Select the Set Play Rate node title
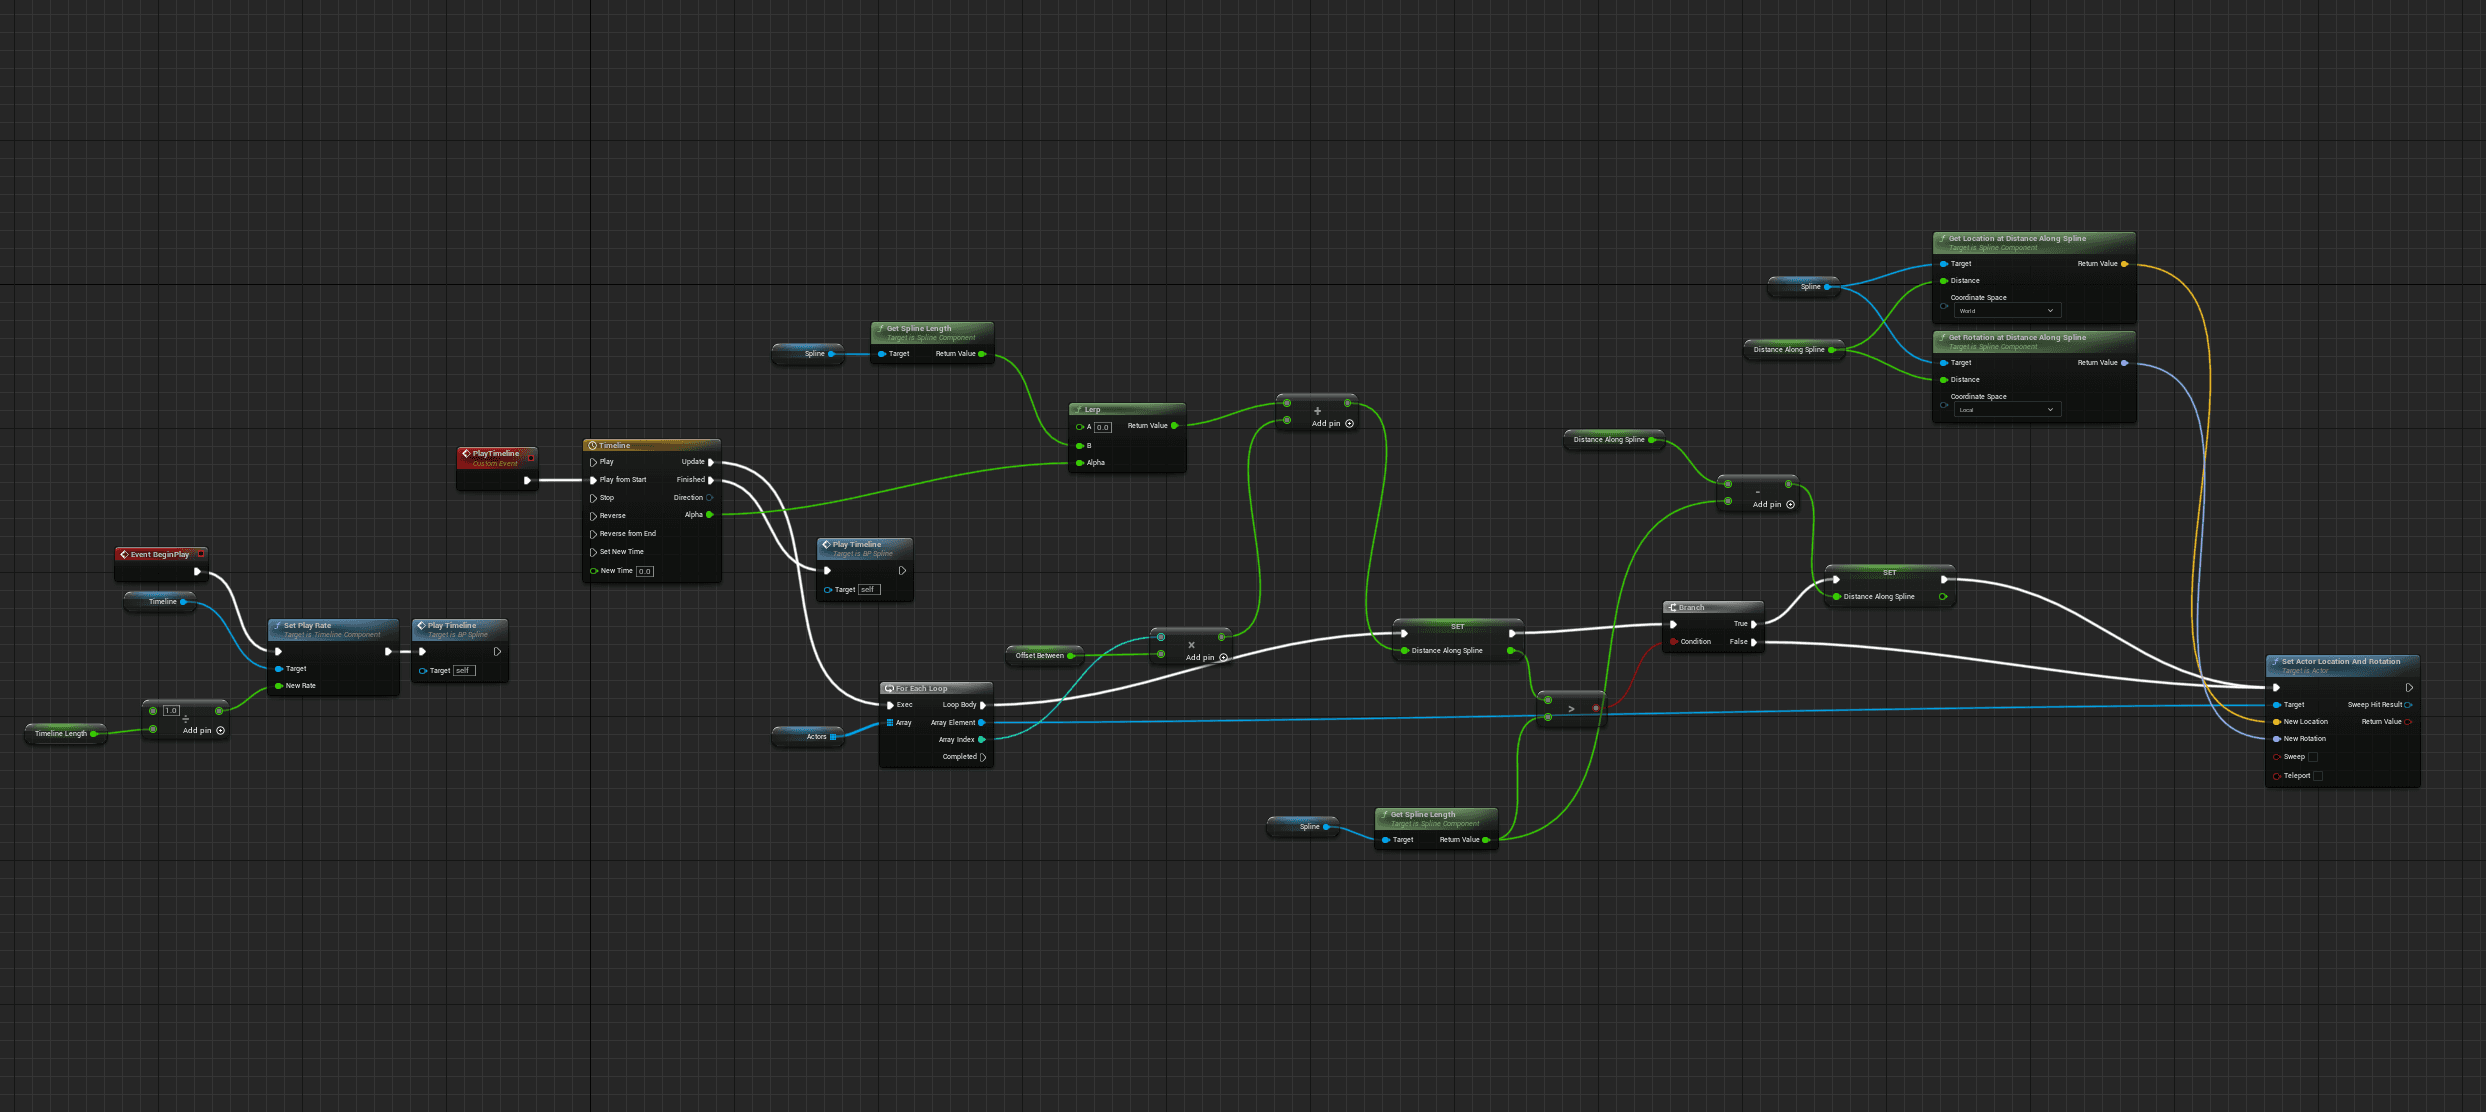The width and height of the screenshot is (2486, 1112). [307, 626]
